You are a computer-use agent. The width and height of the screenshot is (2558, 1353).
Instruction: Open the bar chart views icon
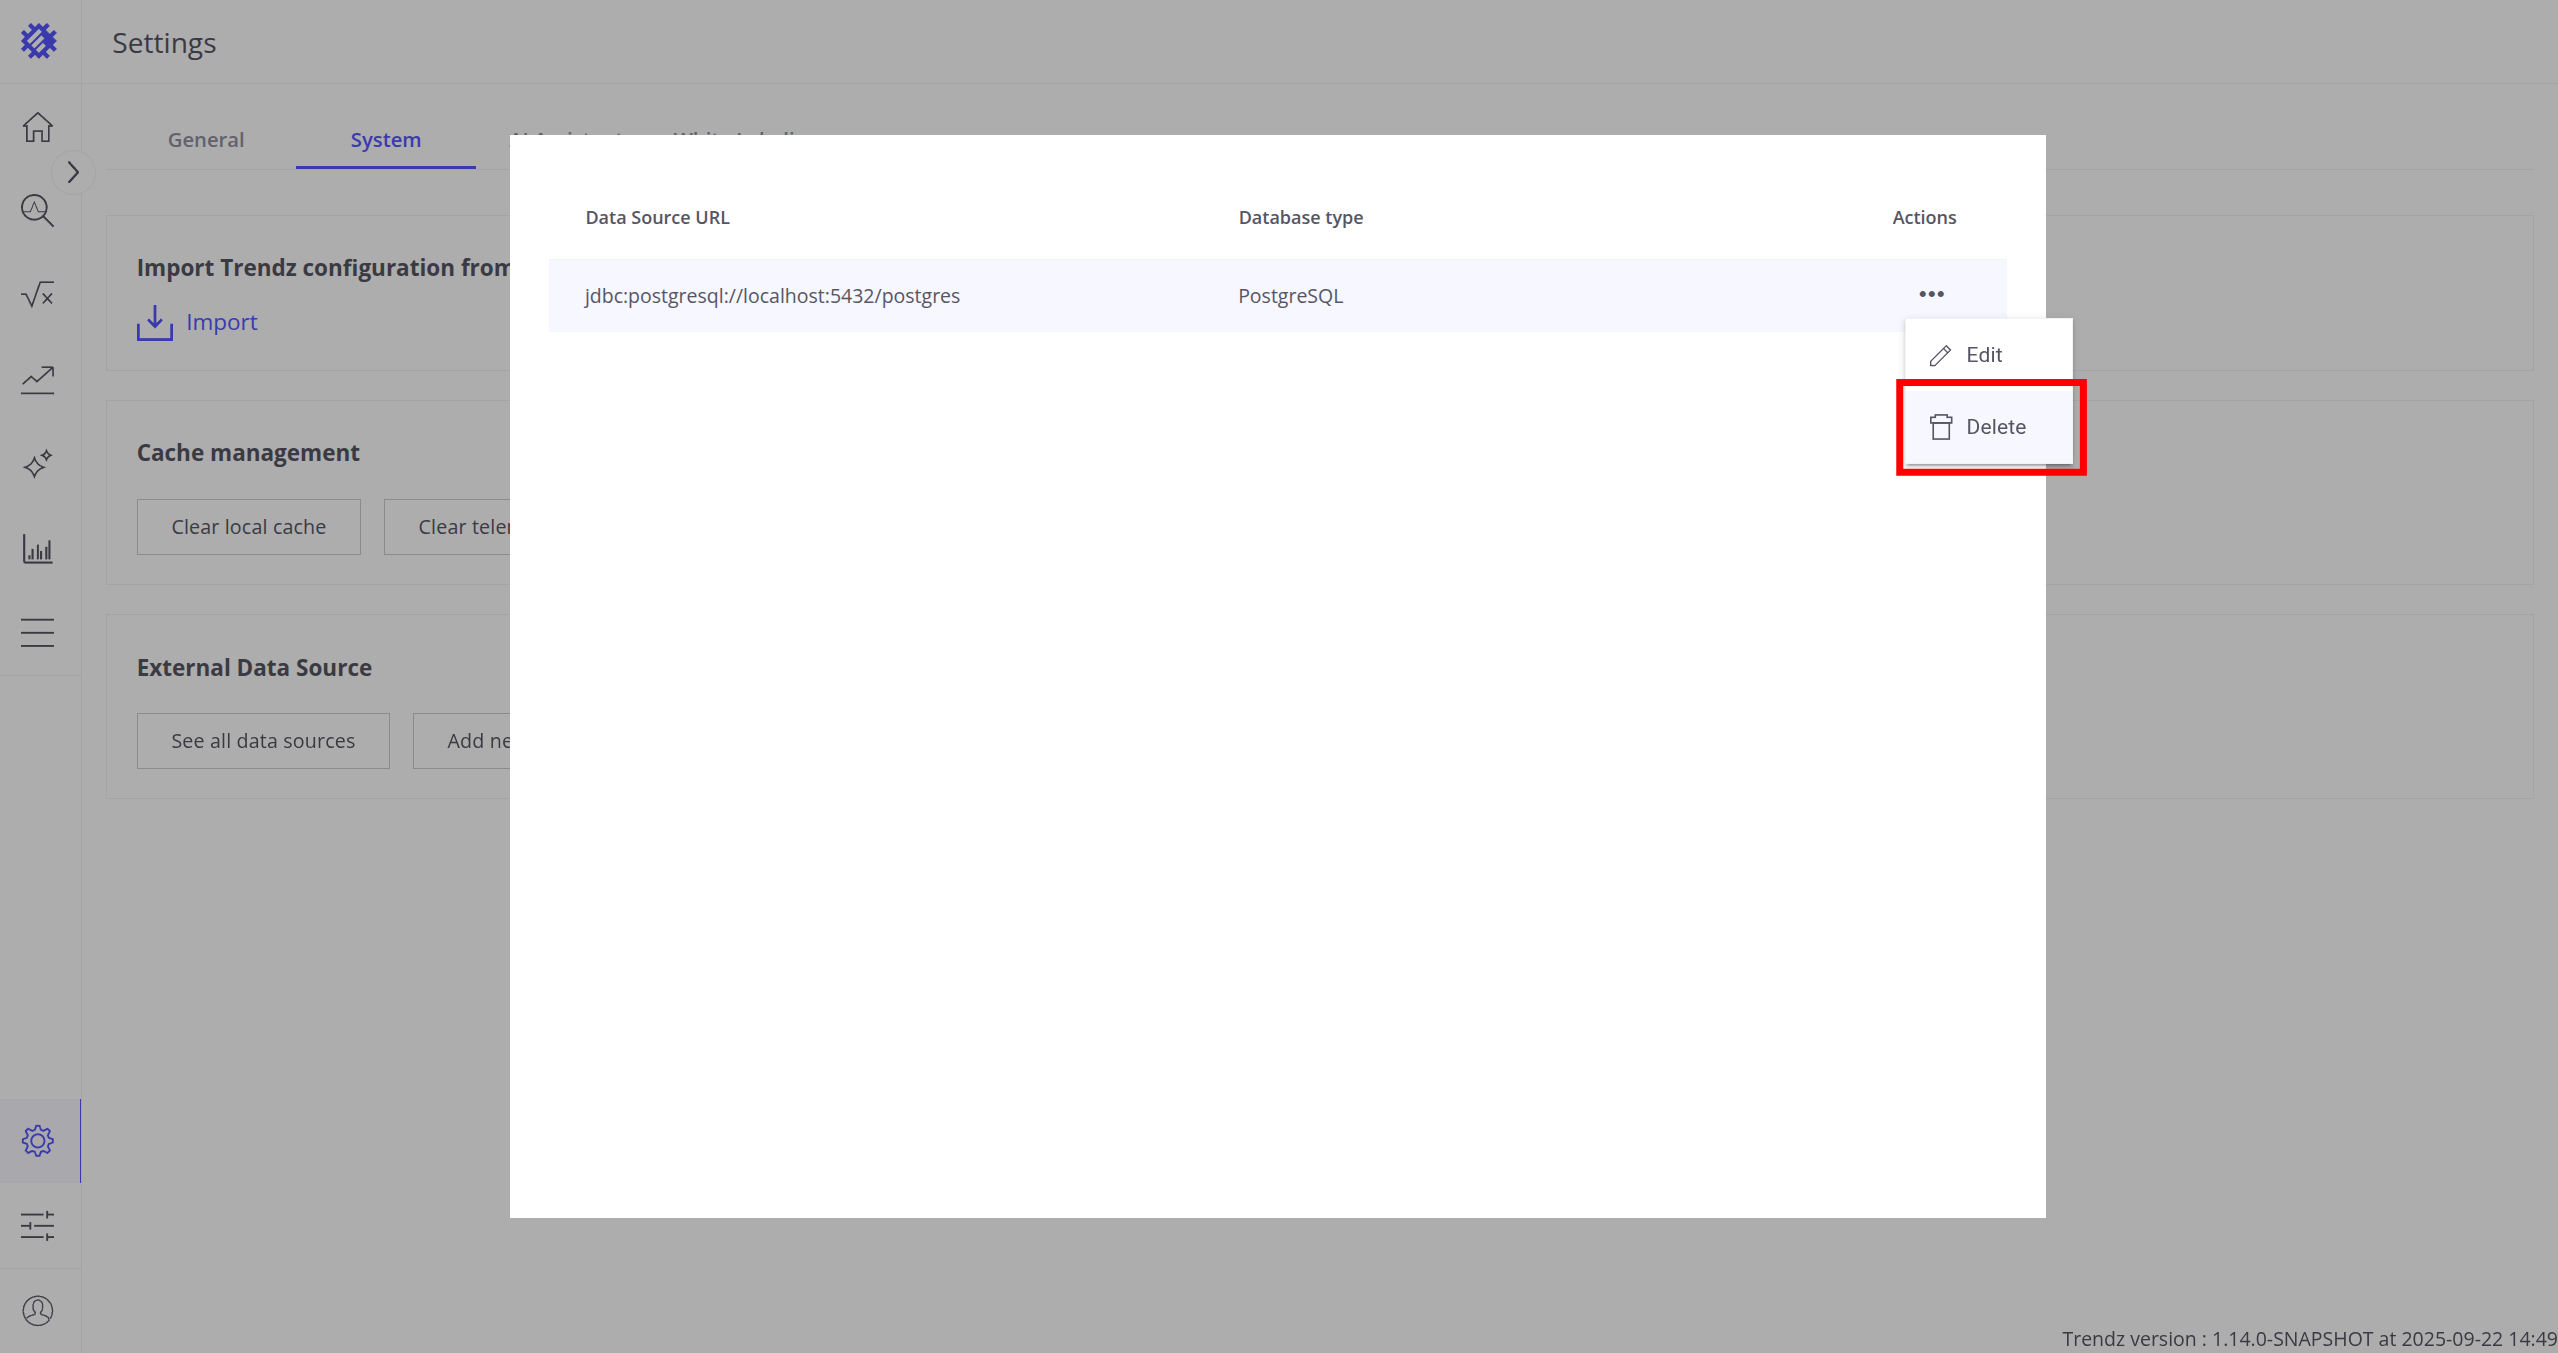38,548
